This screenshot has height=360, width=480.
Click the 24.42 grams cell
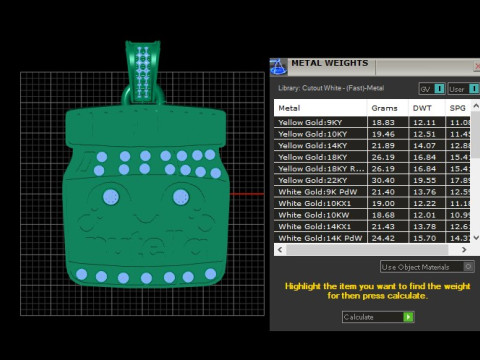click(x=388, y=238)
